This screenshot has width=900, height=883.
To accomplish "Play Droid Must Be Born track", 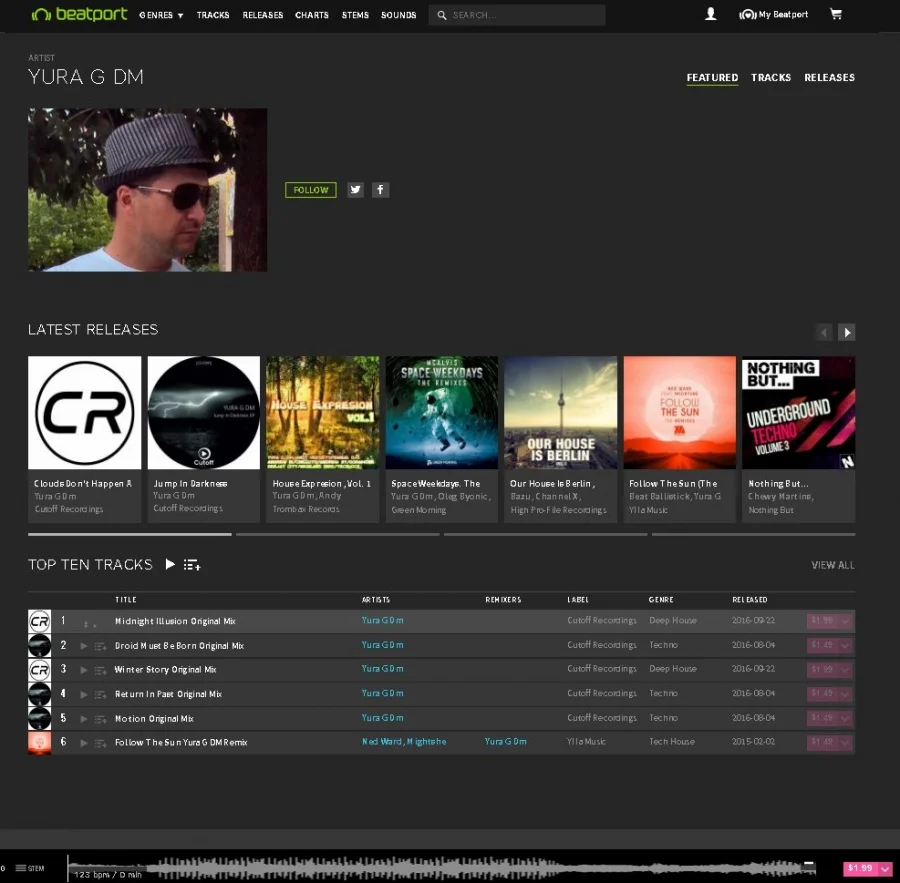I will click(84, 646).
